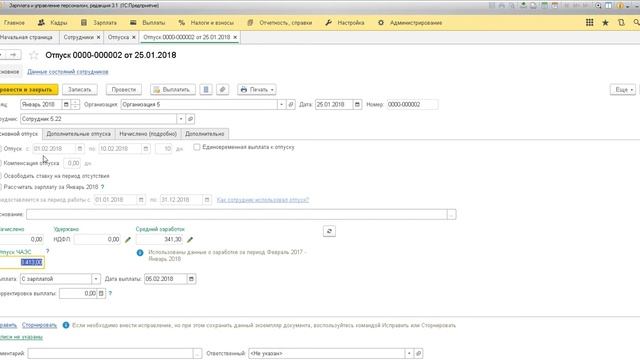The width and height of the screenshot is (640, 360).
Task: Toggle Единовременная выплата к отпуску checkbox
Action: pos(197,147)
